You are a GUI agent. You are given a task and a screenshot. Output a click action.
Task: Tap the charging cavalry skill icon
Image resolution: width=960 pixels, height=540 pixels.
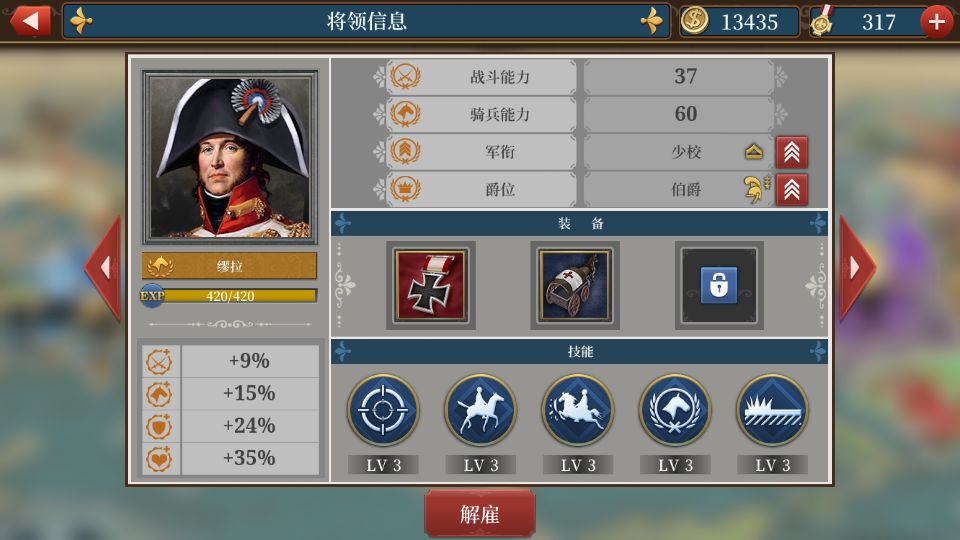point(578,410)
